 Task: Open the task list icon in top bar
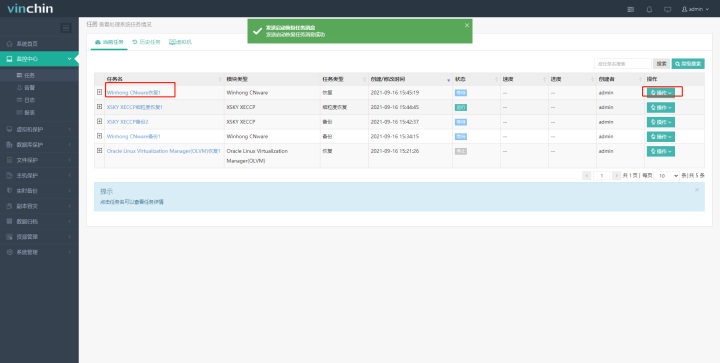click(x=631, y=9)
